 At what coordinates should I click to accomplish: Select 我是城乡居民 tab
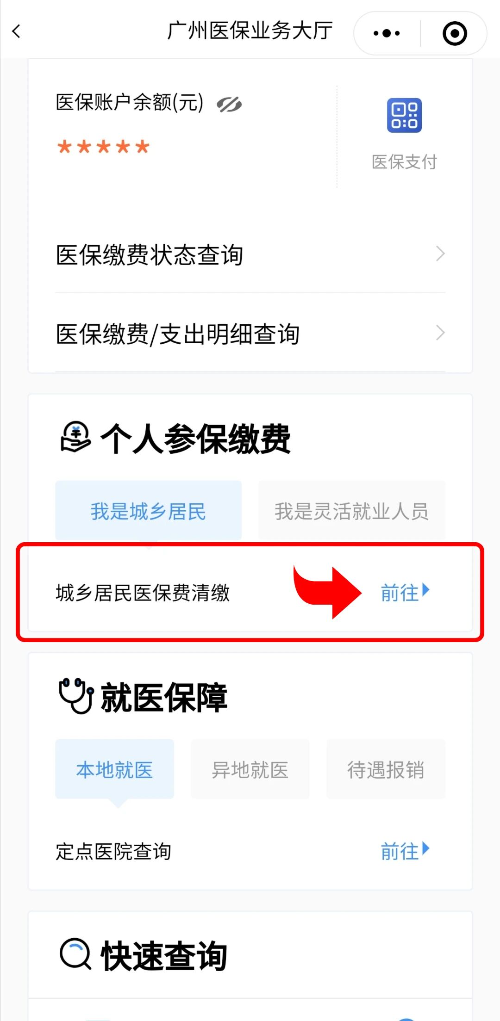(x=148, y=510)
